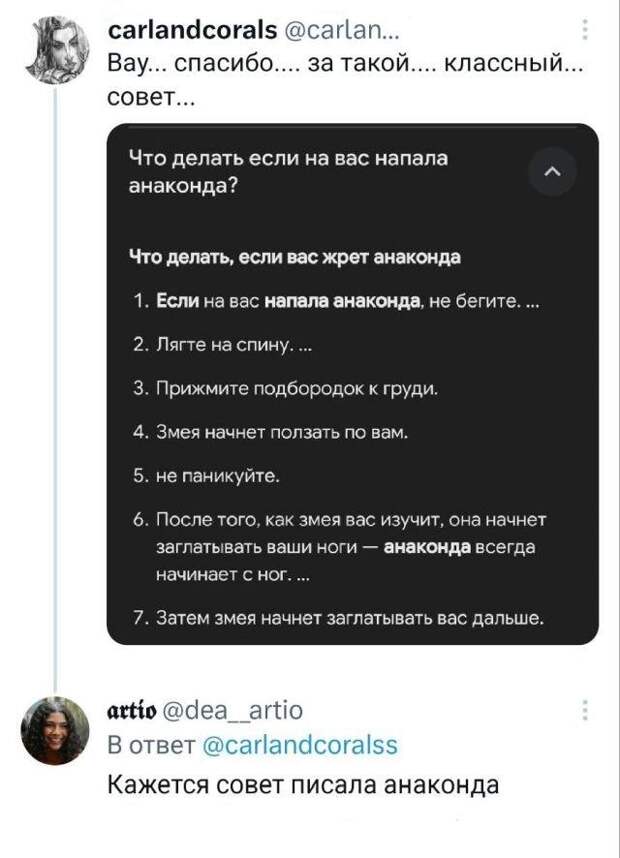Collapse the anaconda question with chevron

tap(553, 172)
